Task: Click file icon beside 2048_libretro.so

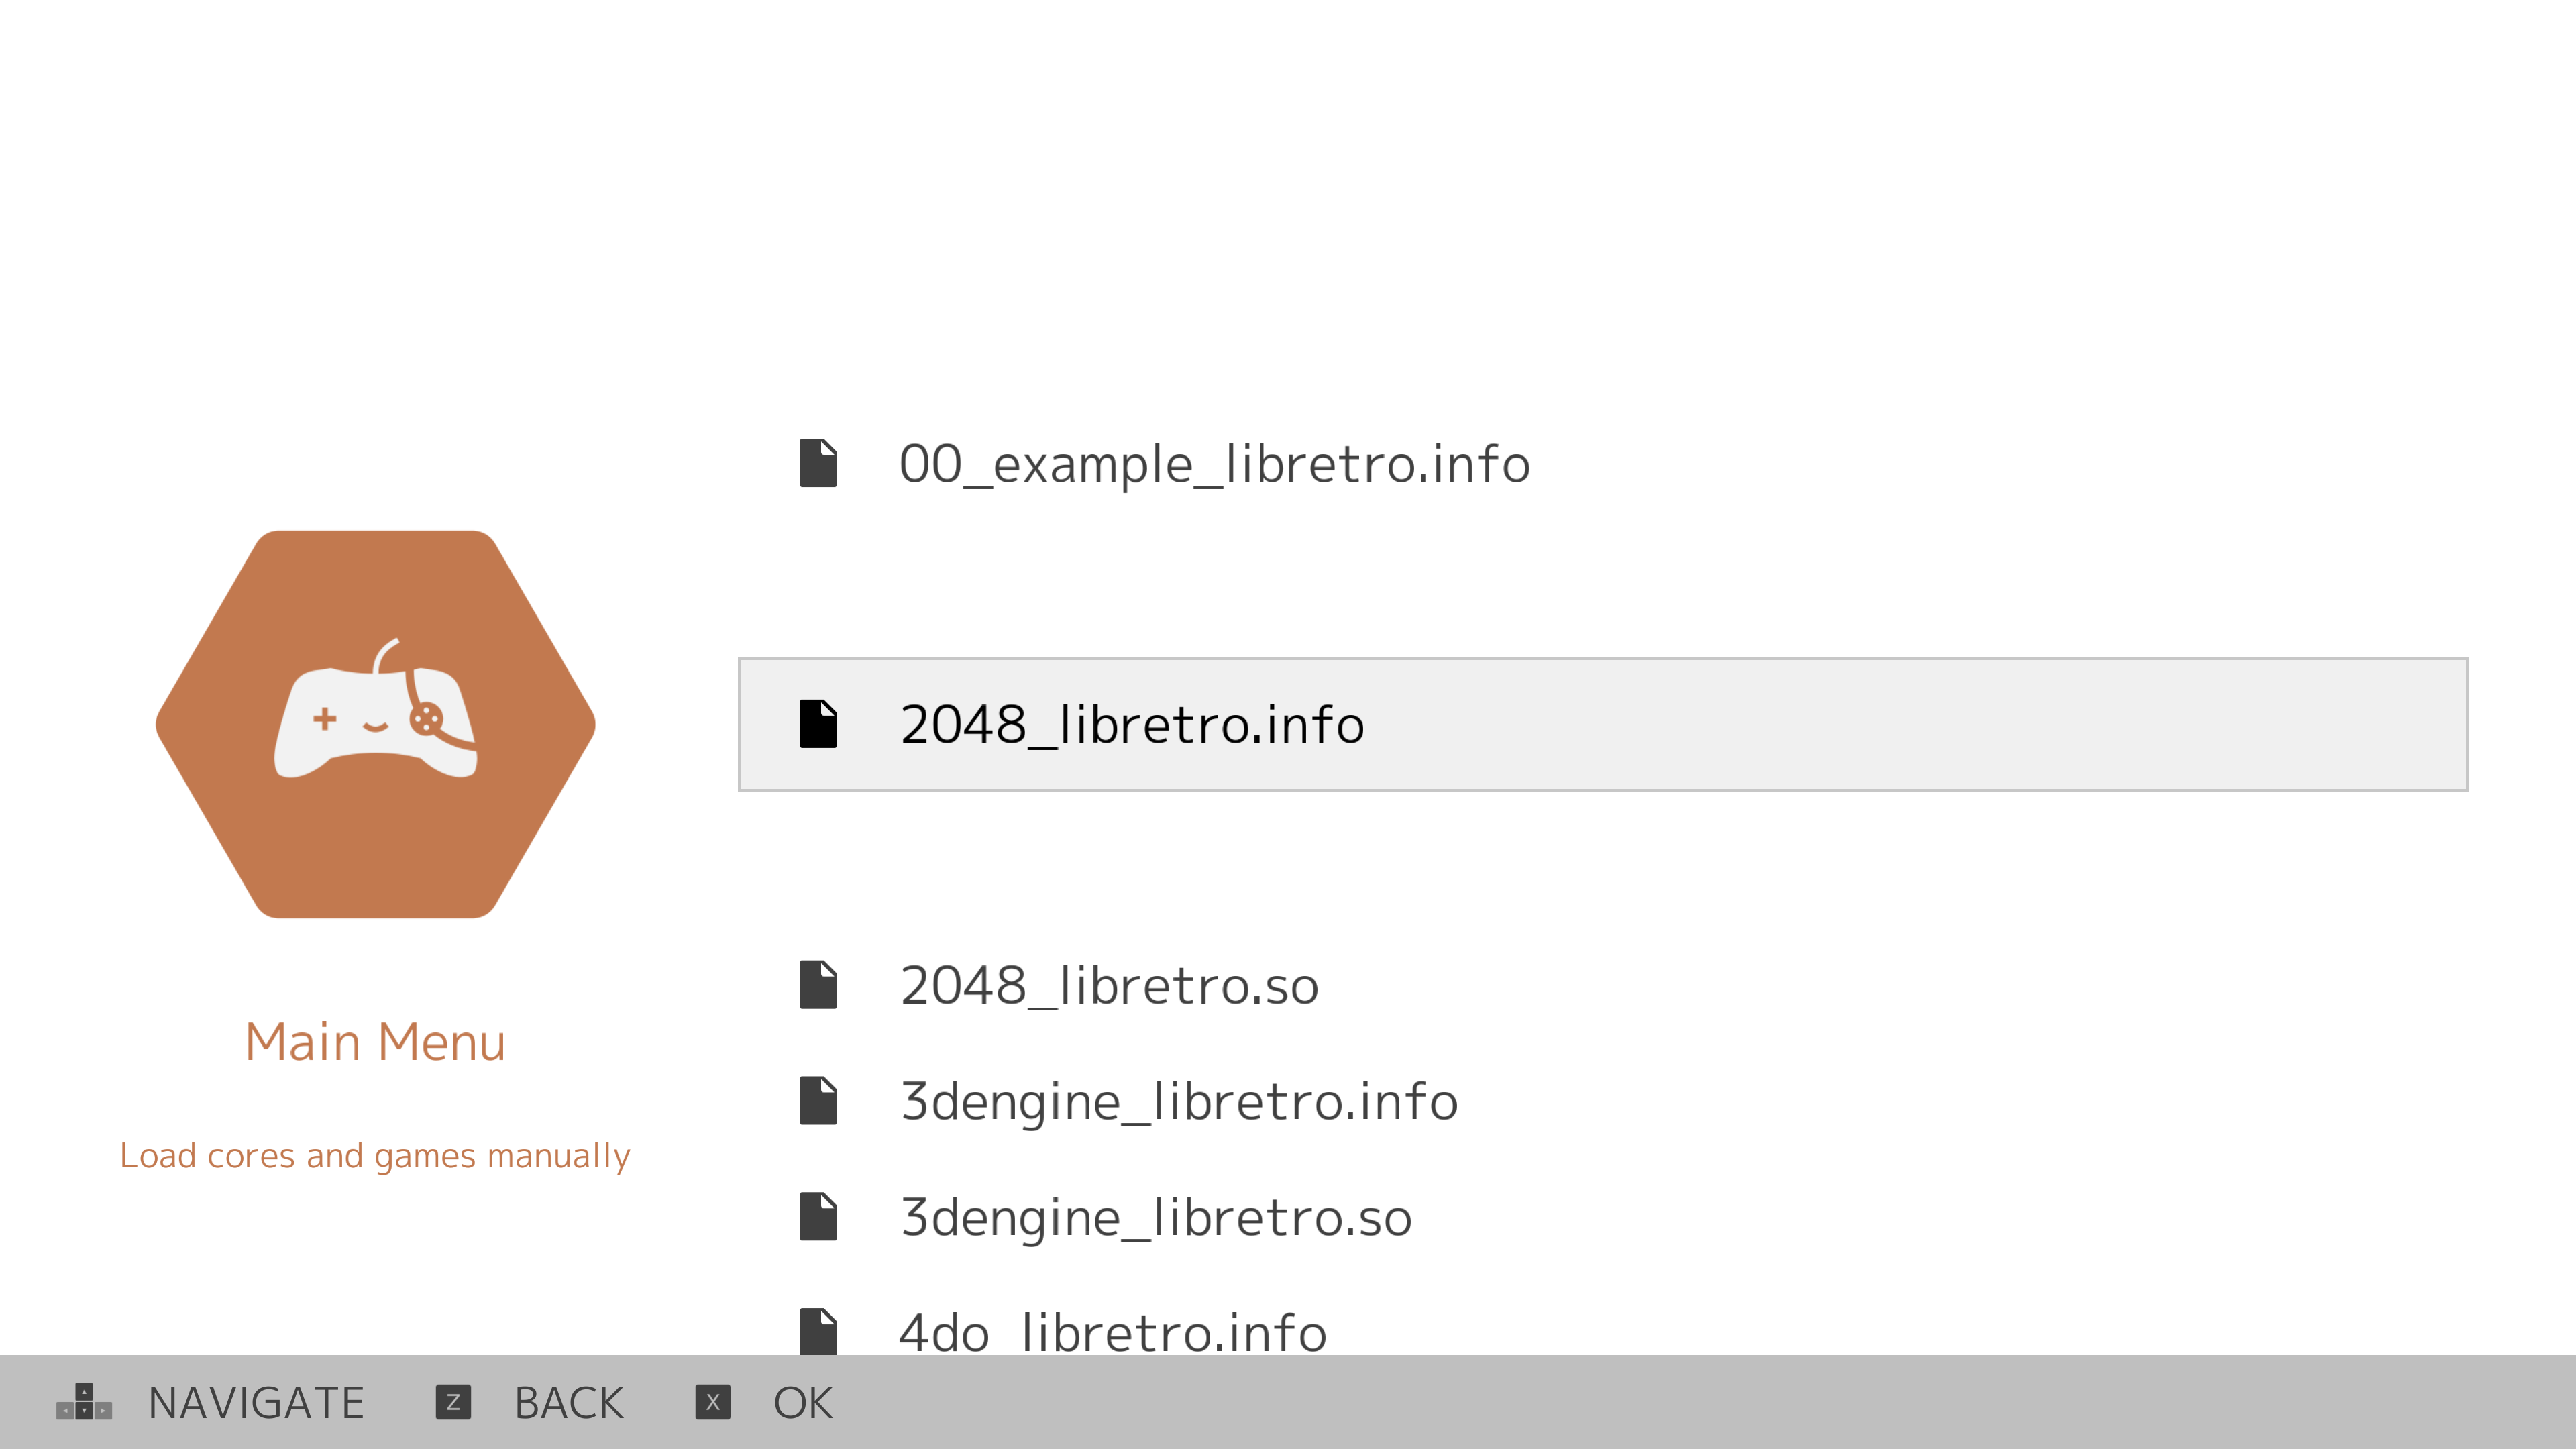Action: click(818, 985)
